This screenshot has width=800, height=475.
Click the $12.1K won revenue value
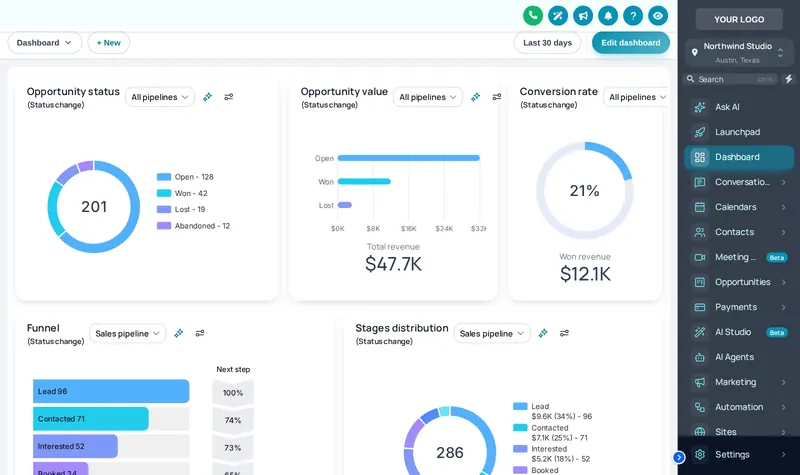(x=585, y=274)
